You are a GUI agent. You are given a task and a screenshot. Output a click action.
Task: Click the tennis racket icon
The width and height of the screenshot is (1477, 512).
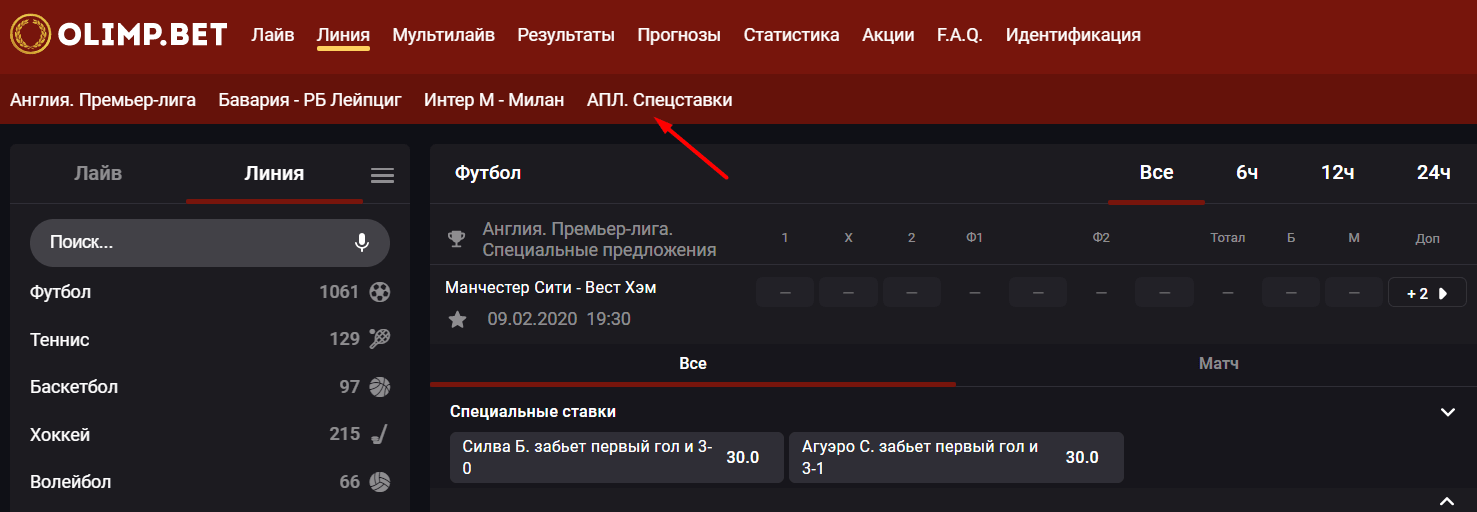tap(380, 339)
